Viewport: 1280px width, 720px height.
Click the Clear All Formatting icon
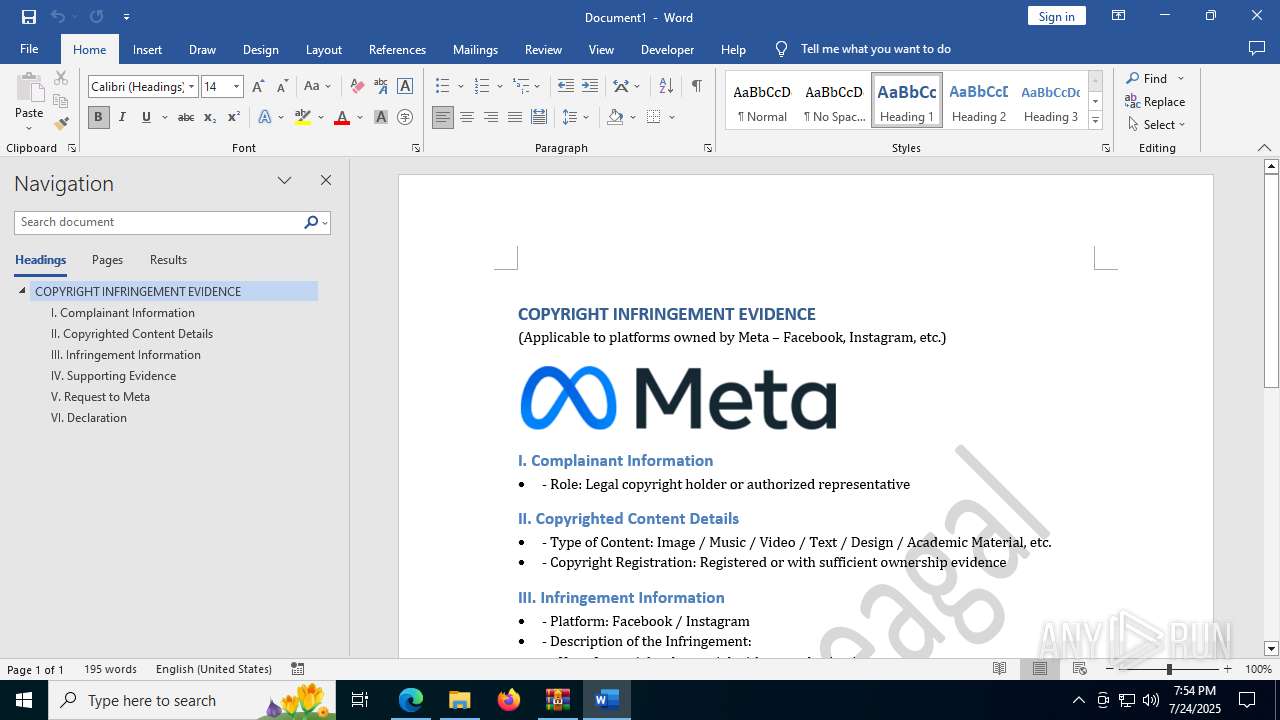click(357, 86)
